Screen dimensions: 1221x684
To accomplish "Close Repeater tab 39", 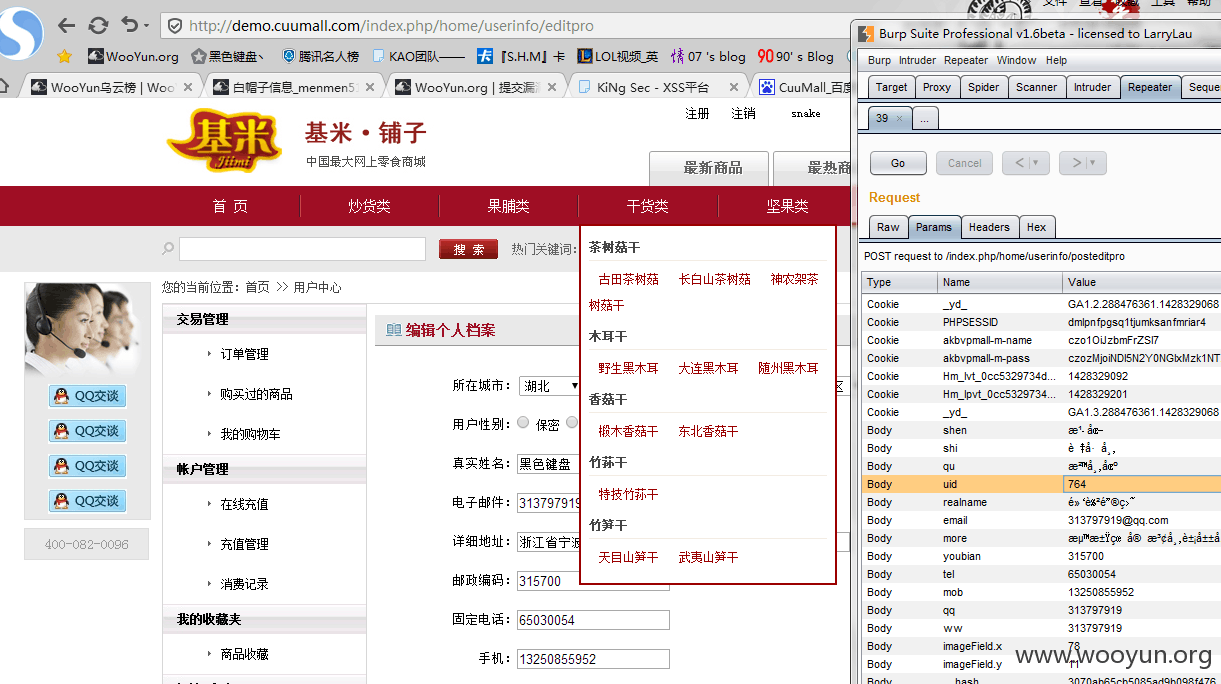I will [898, 119].
